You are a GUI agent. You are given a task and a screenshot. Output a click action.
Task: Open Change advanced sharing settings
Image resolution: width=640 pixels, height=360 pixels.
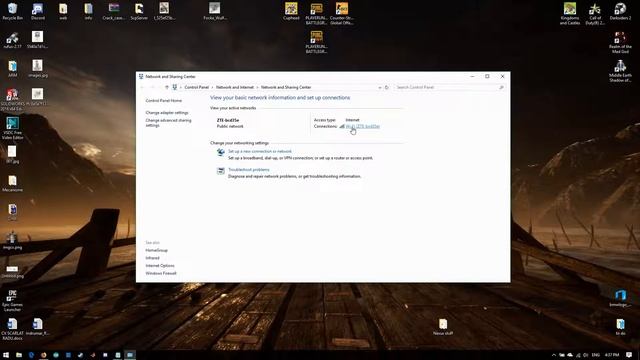click(x=168, y=123)
